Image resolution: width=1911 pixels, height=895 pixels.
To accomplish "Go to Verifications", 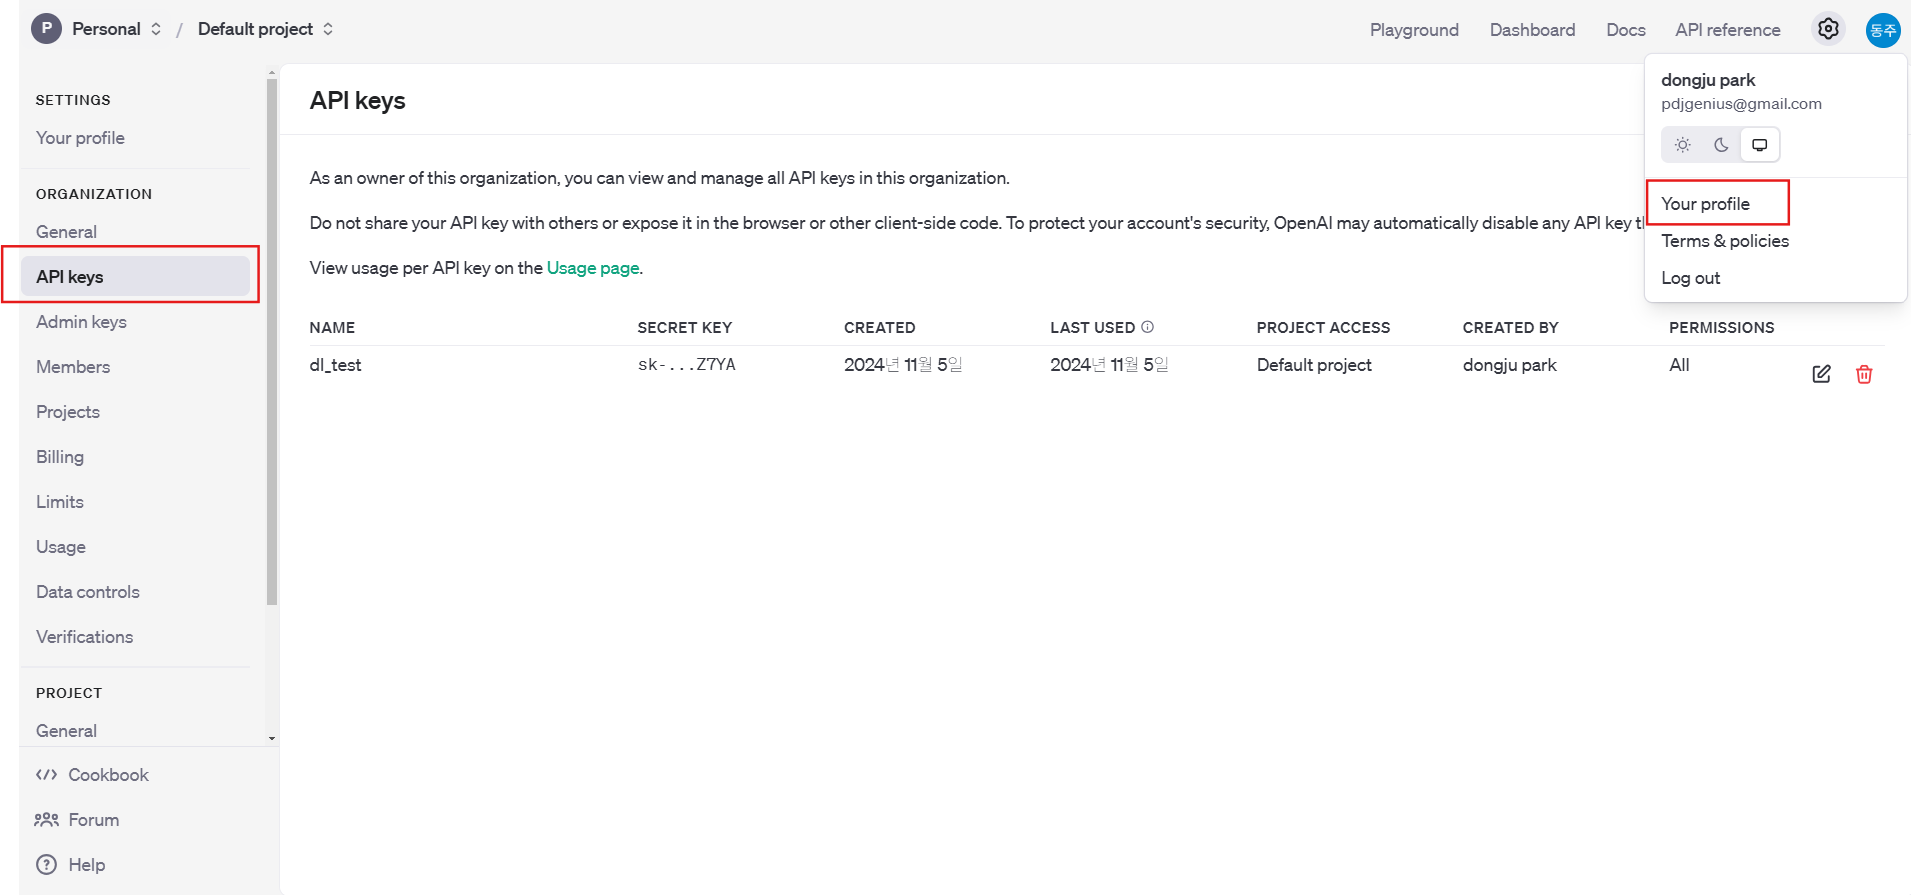I will [x=84, y=637].
